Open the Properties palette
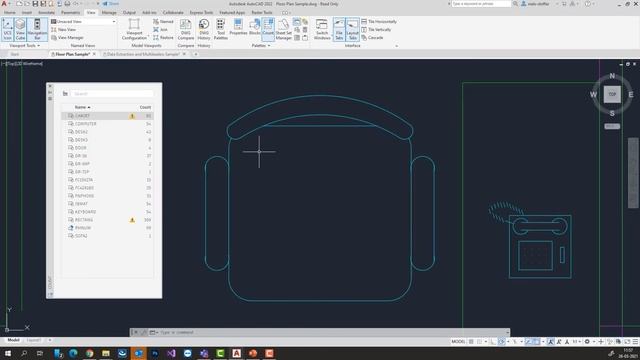640x360 pixels. pyautogui.click(x=238, y=27)
